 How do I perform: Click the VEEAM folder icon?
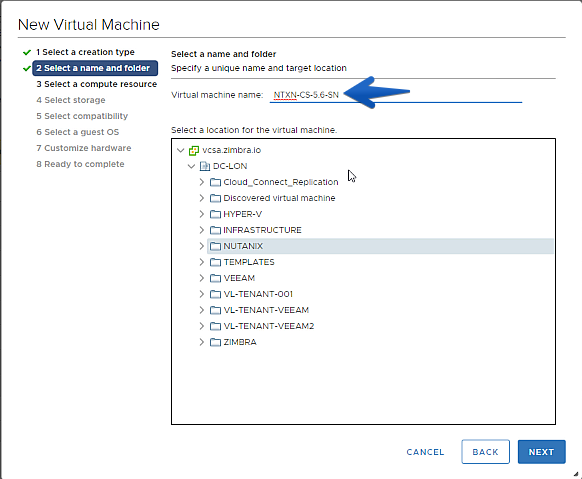pos(215,278)
